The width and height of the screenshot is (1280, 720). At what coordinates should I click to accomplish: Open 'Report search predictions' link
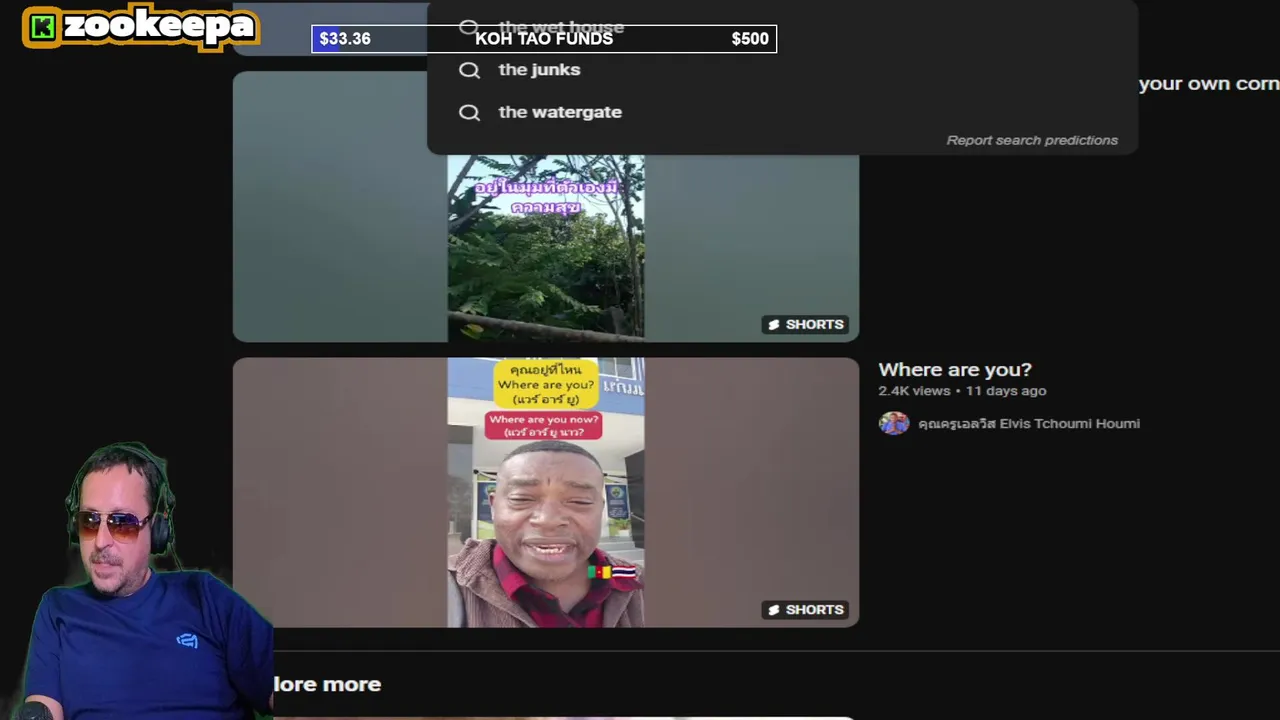(1032, 140)
